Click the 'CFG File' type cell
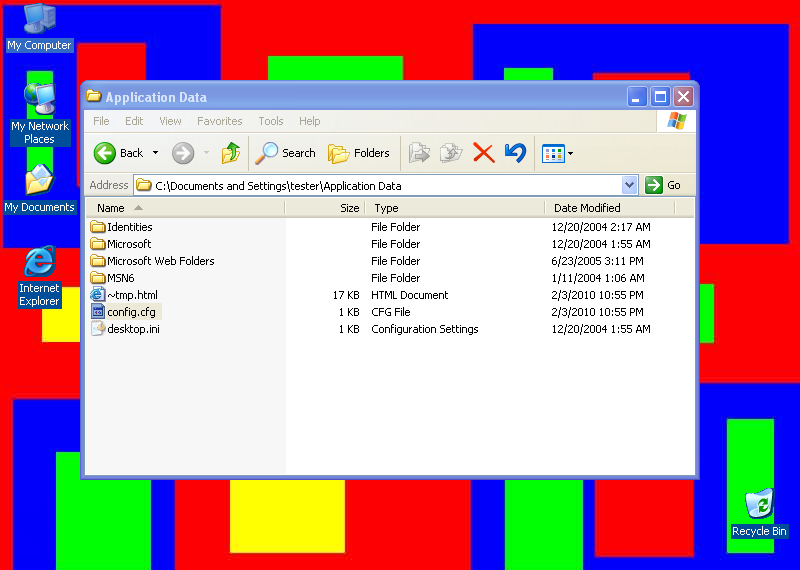Viewport: 800px width, 570px height. (391, 312)
